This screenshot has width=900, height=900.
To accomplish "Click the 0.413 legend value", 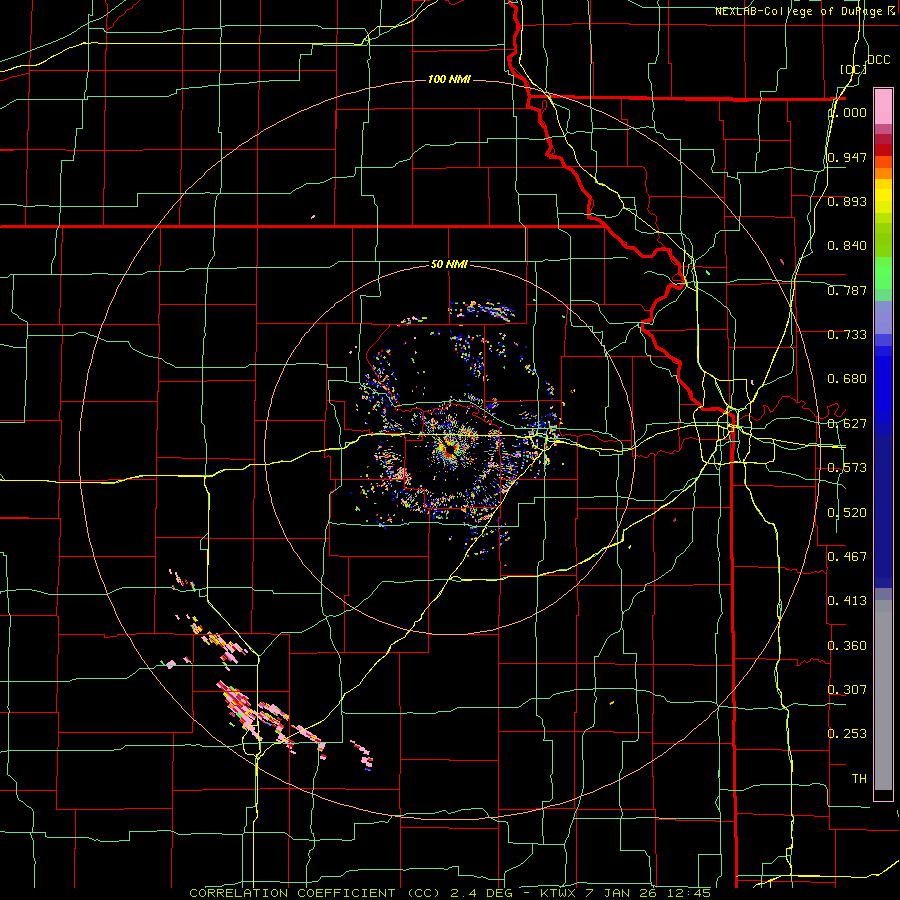I will pos(847,601).
